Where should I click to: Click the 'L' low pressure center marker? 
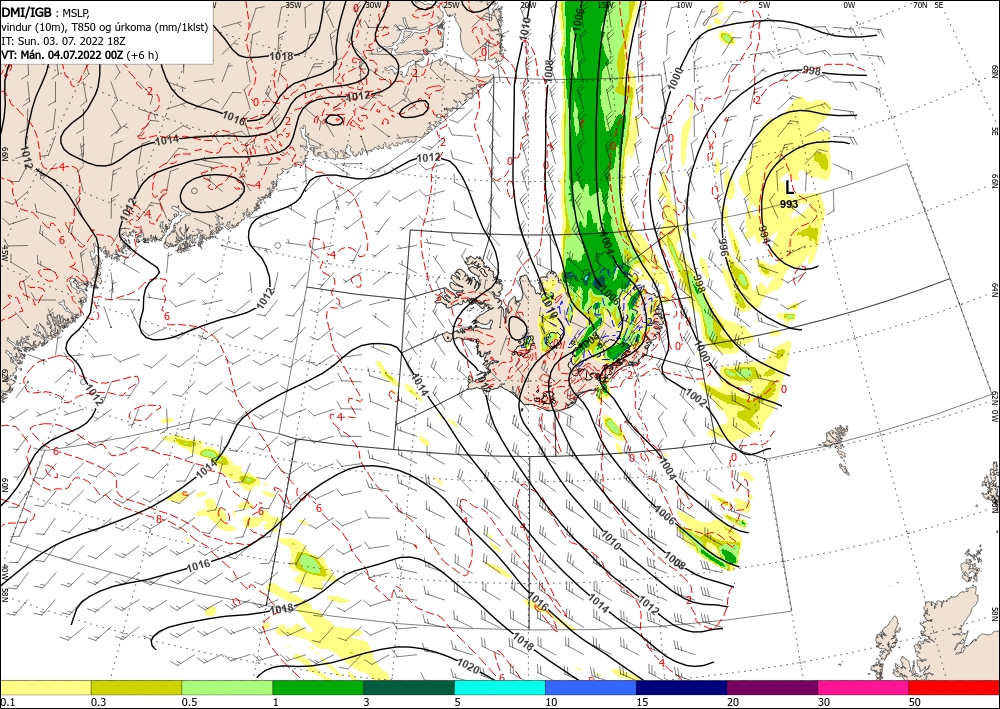(790, 187)
